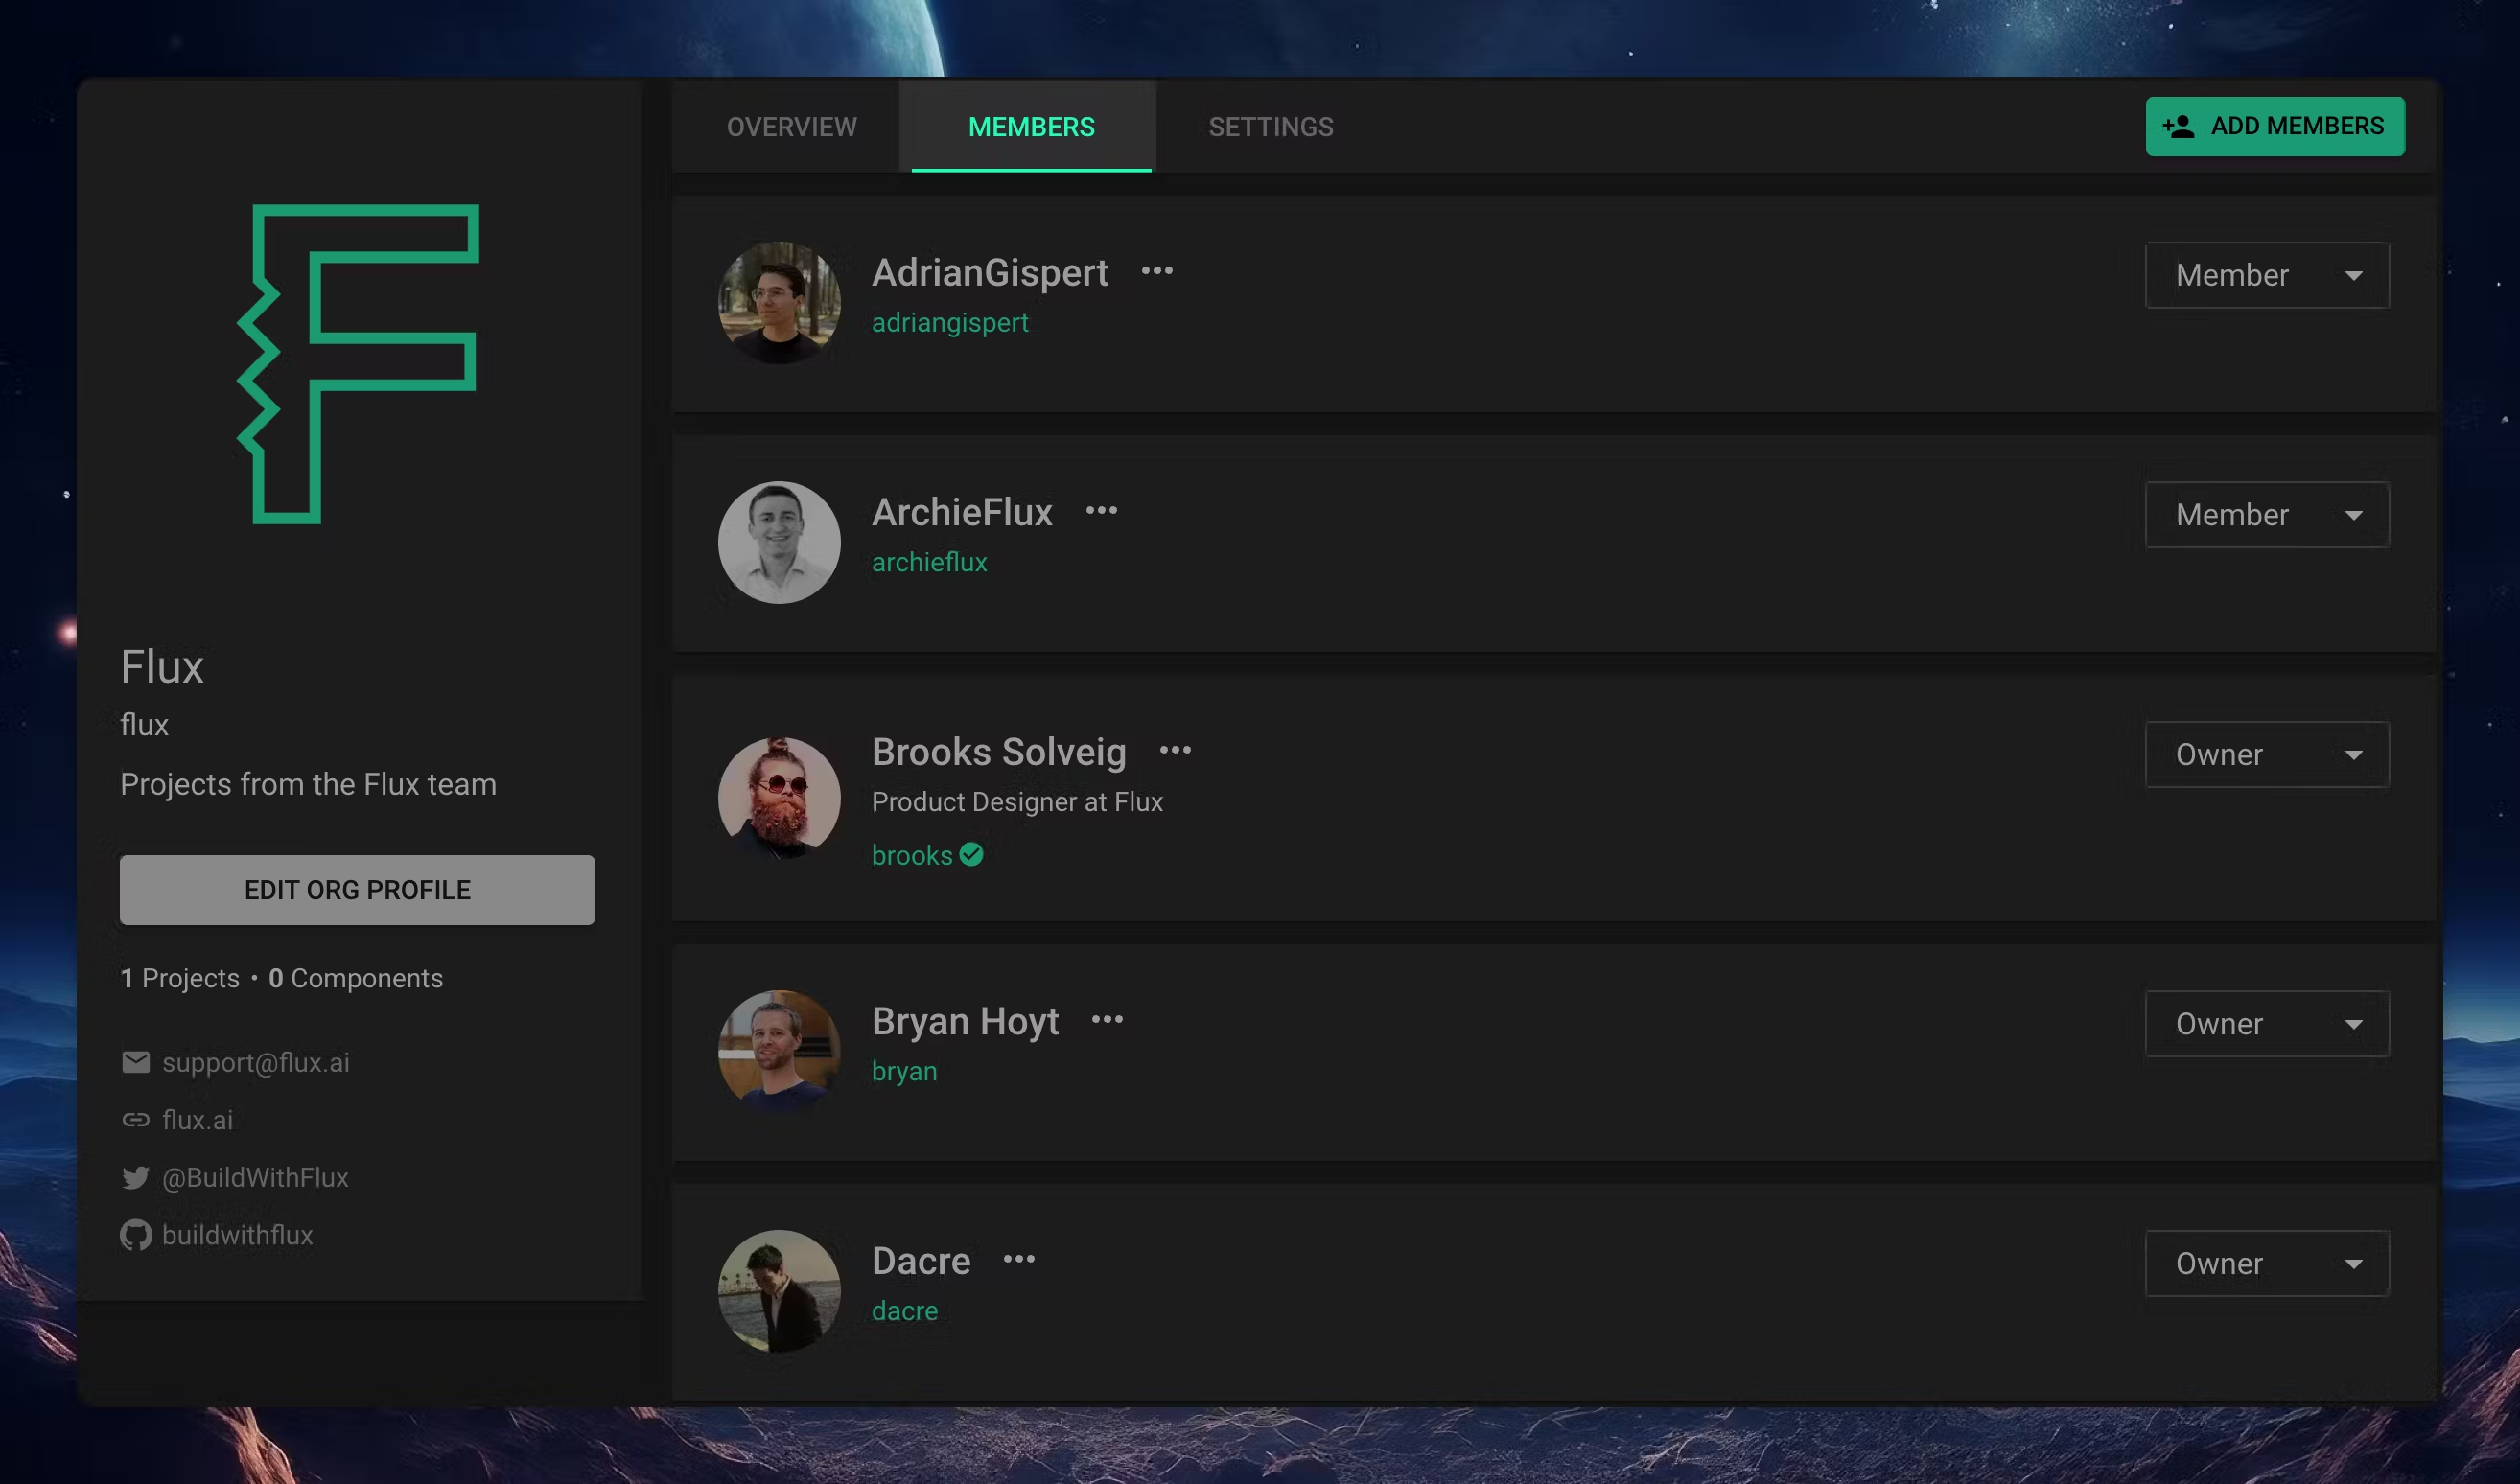2520x1484 pixels.
Task: Switch to the Overview tab
Action: click(791, 127)
